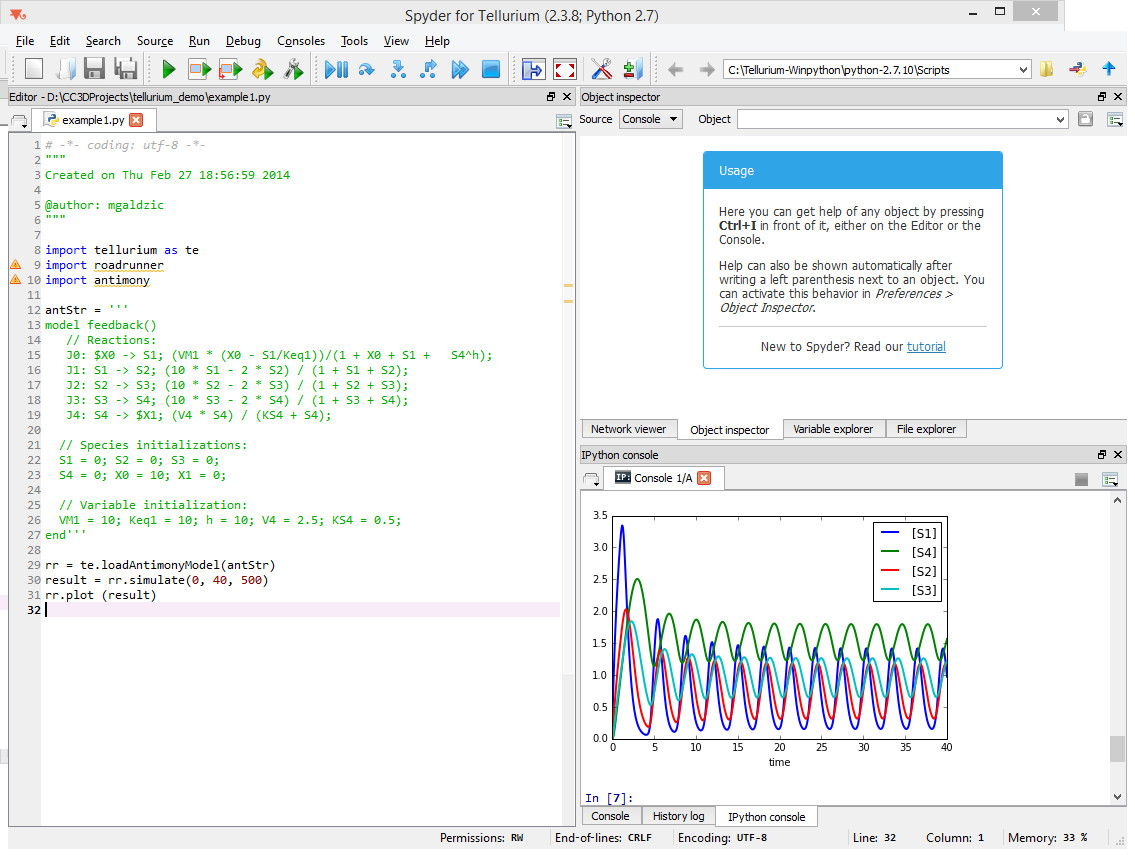Open the Source Console dropdown
Image resolution: width=1135 pixels, height=855 pixels.
(651, 119)
